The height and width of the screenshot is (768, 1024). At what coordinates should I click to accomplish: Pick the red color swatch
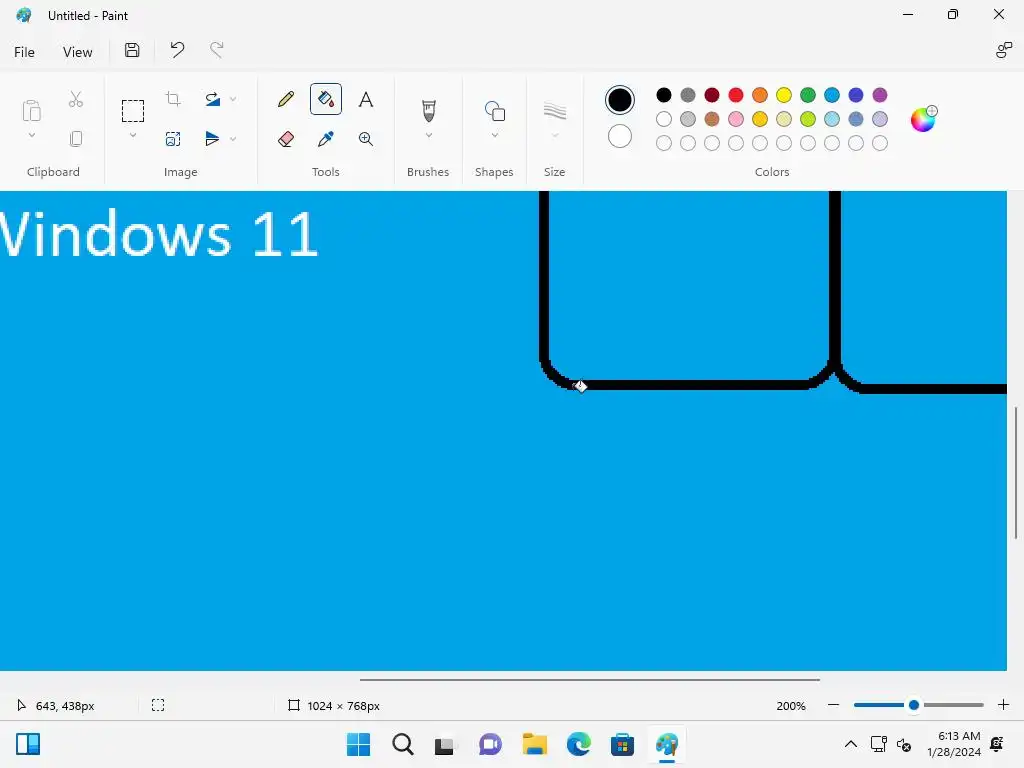click(735, 95)
